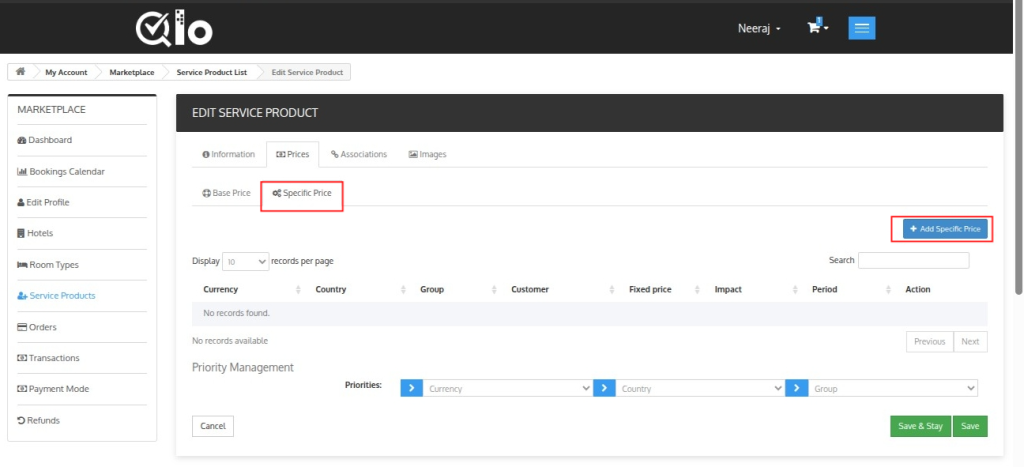Go to home via breadcrumb house icon
The image size is (1024, 467).
pos(20,72)
